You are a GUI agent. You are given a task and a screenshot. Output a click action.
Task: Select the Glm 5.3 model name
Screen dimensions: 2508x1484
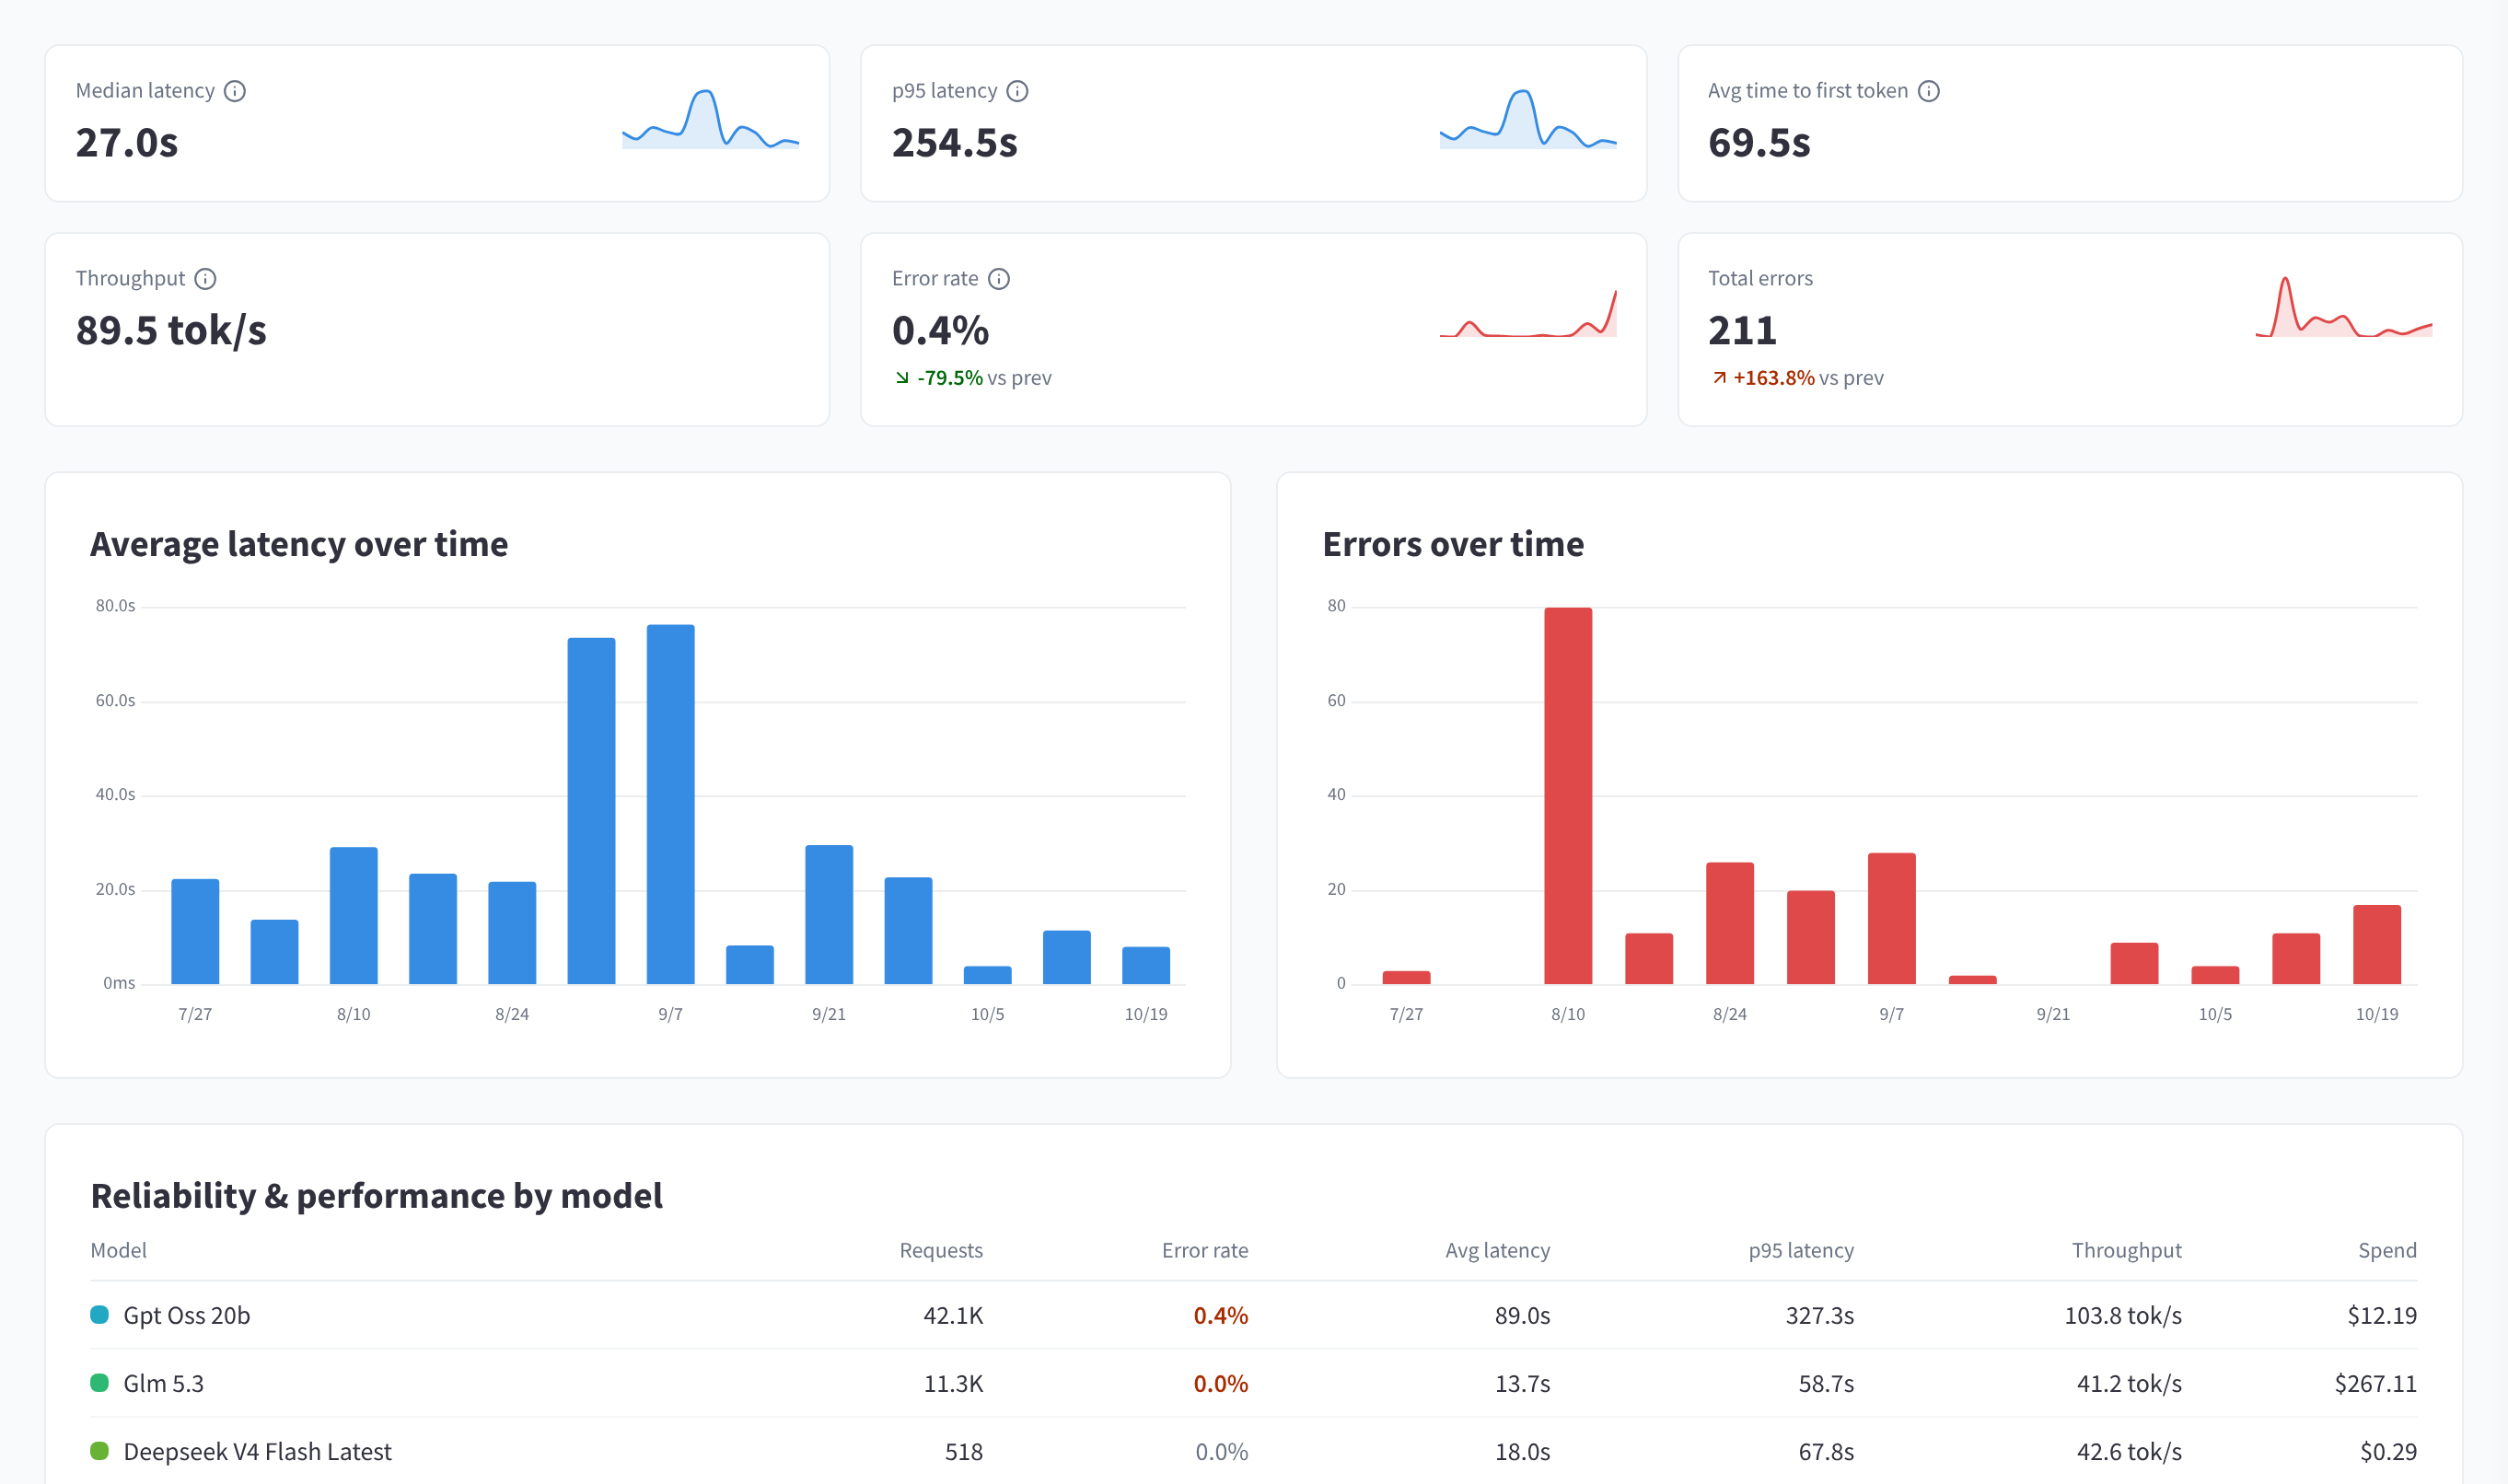pyautogui.click(x=163, y=1383)
